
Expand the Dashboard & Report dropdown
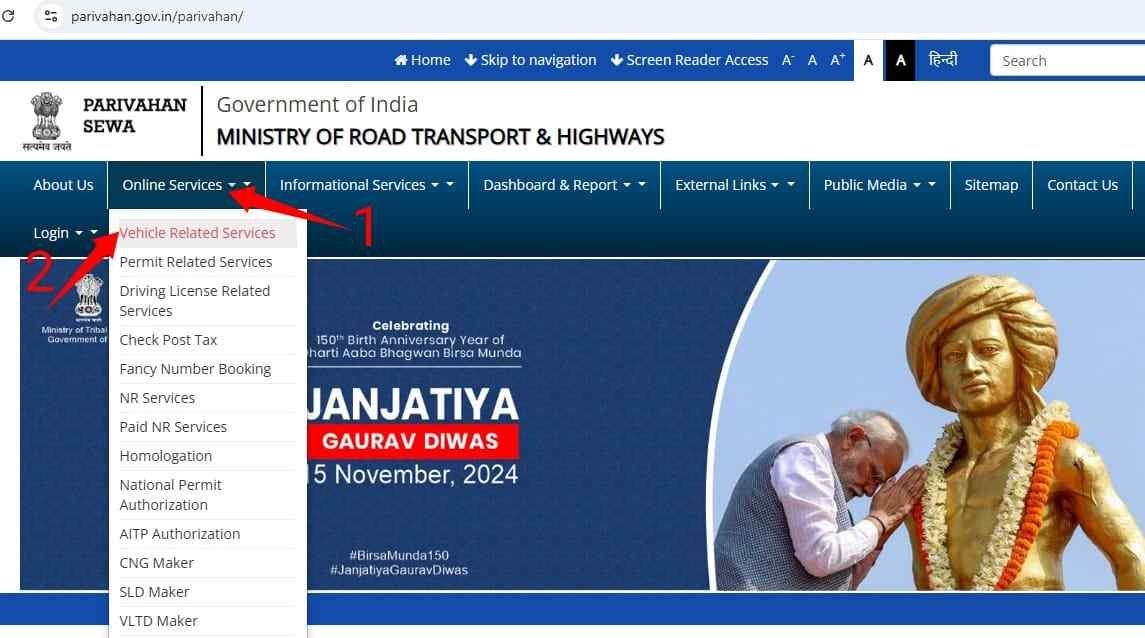pos(564,185)
